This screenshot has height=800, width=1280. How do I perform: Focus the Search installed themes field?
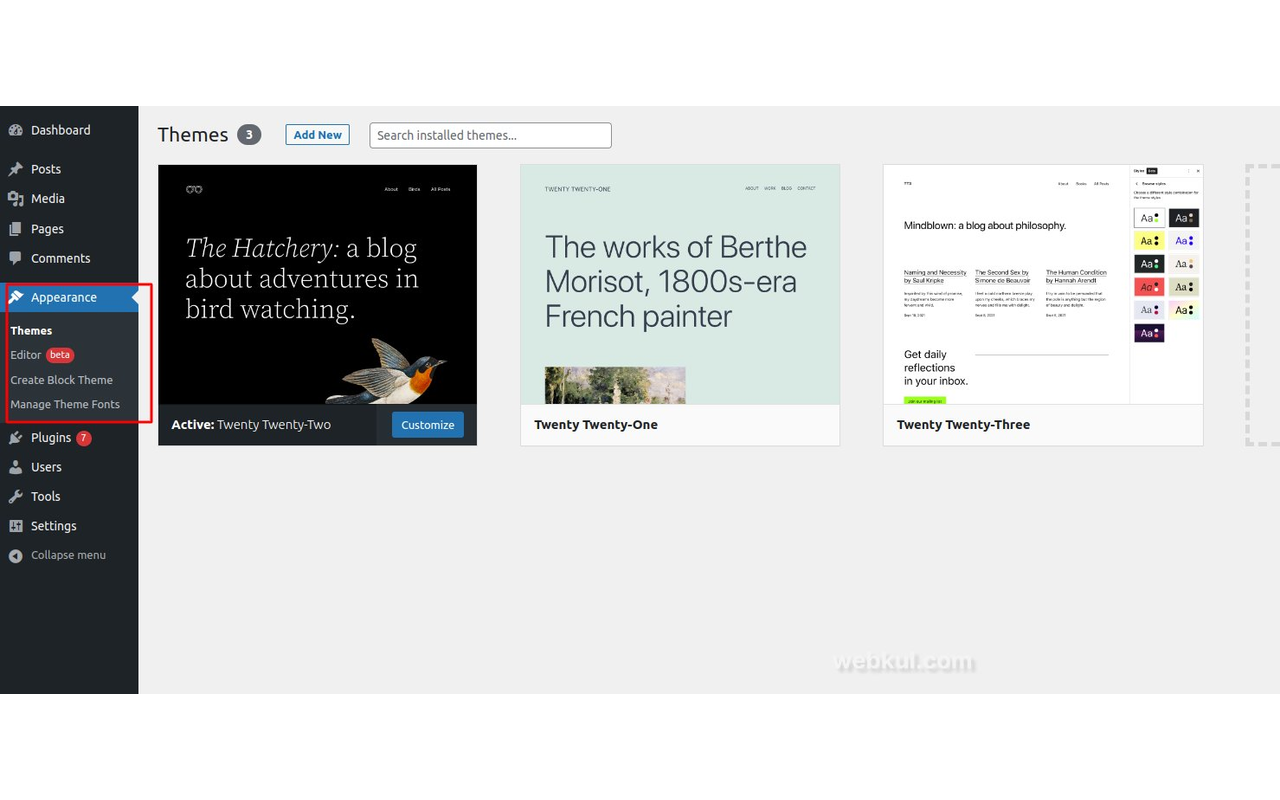pyautogui.click(x=490, y=135)
